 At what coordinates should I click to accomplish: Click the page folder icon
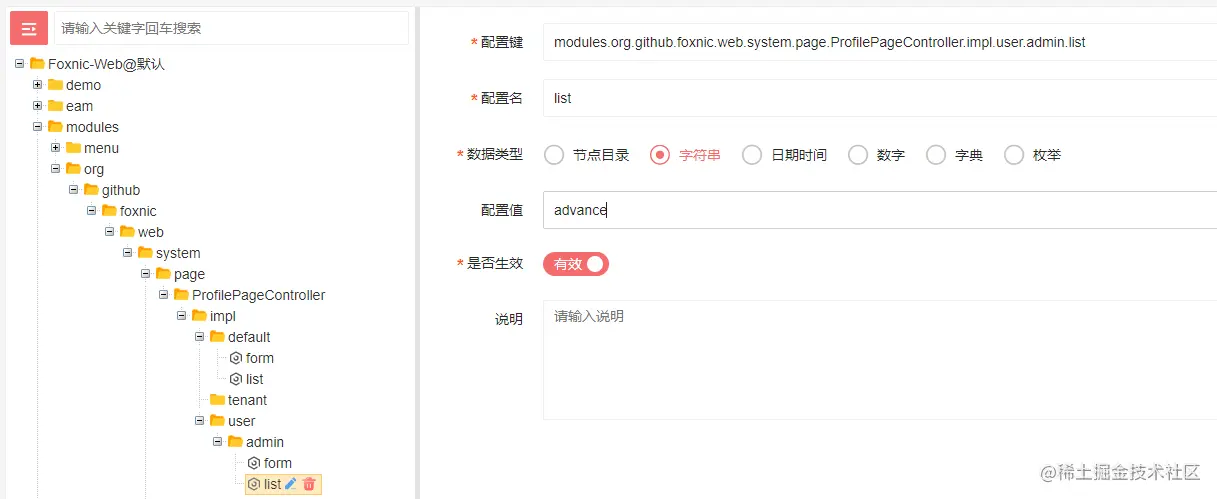coord(163,274)
